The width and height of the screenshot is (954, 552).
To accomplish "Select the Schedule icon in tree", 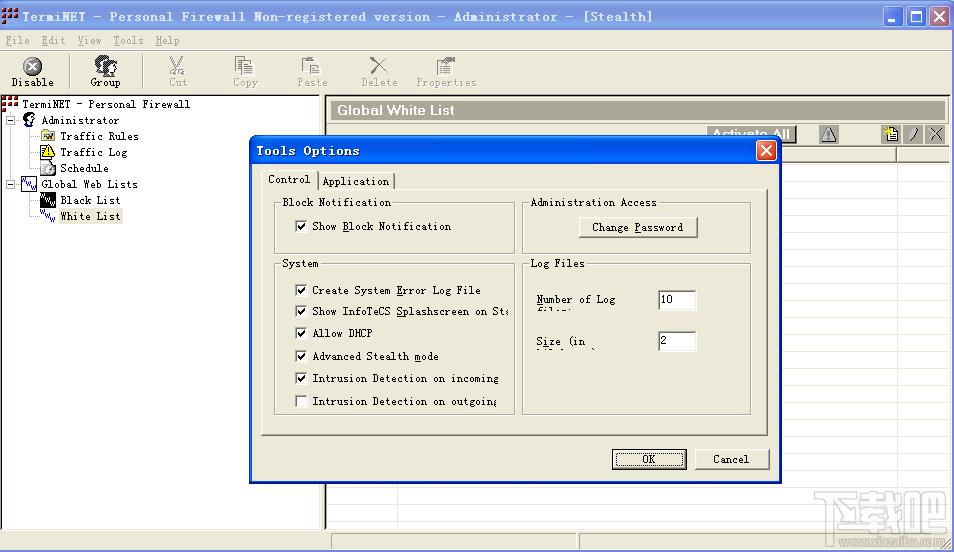I will pos(47,168).
